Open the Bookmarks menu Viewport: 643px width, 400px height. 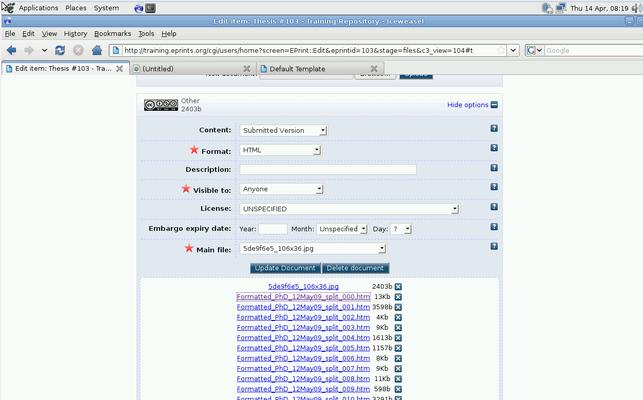click(112, 34)
